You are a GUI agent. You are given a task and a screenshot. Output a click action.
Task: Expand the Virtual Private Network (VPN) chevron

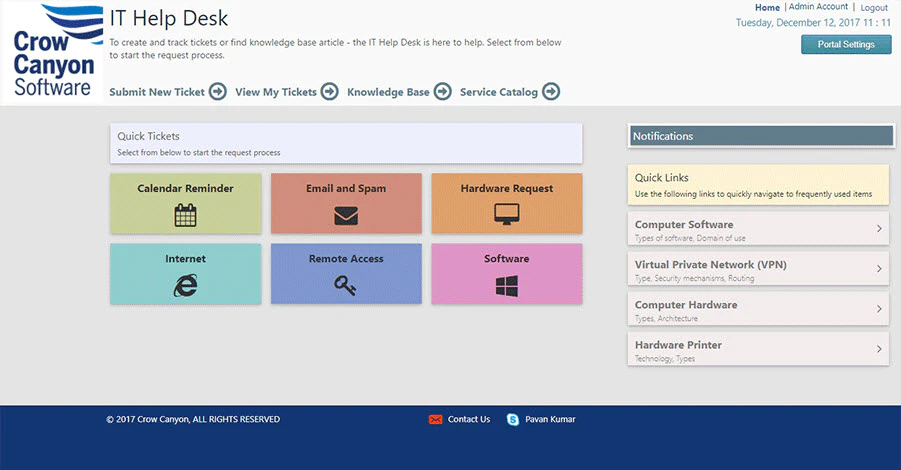pyautogui.click(x=879, y=268)
